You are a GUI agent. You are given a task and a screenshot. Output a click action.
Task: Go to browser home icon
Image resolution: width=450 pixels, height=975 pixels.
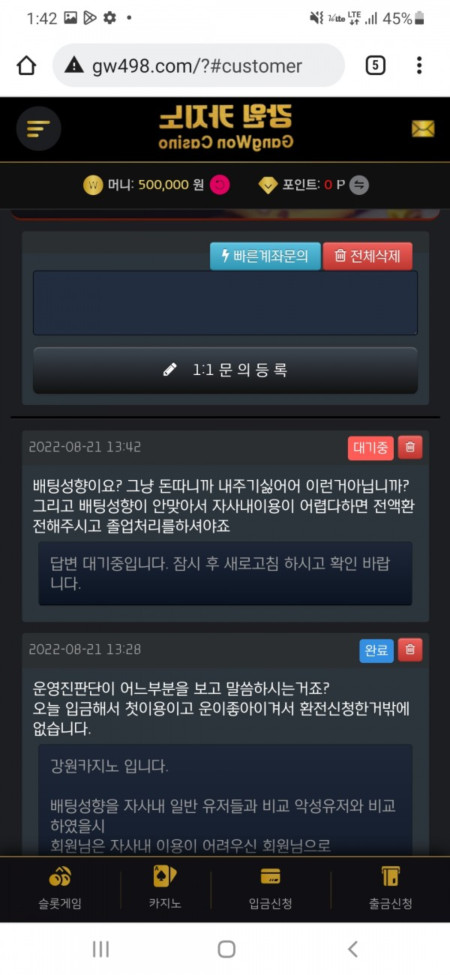click(x=26, y=65)
